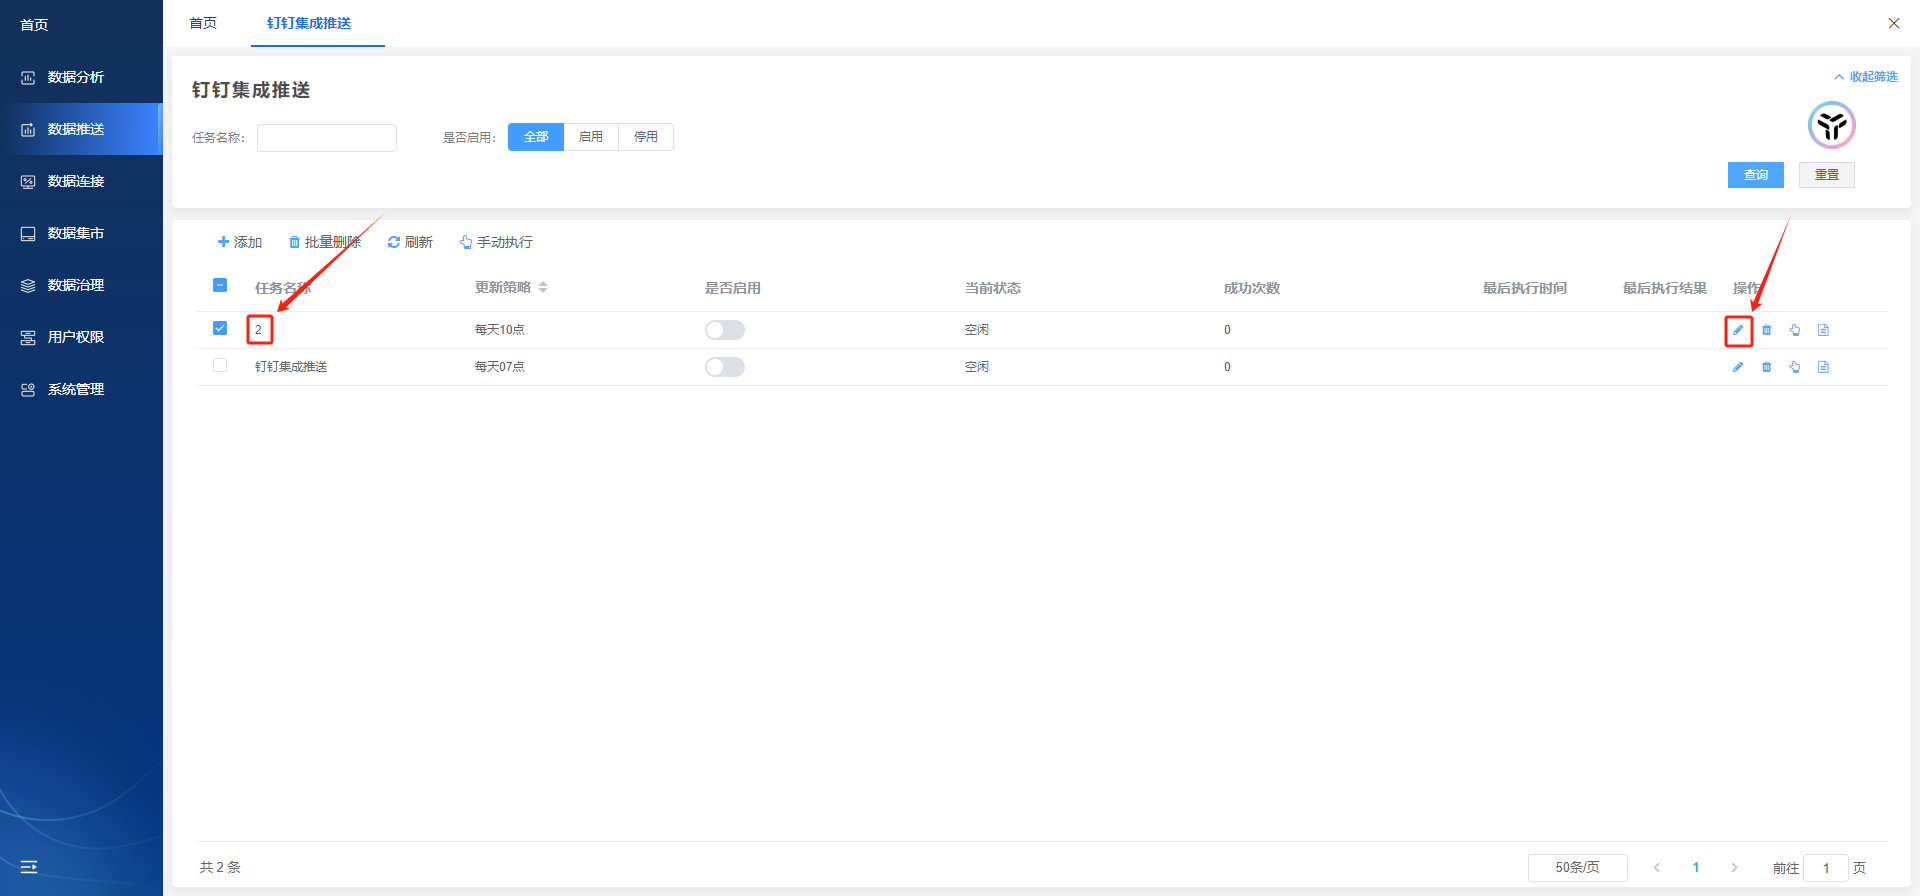Enable the switch for task 2
Screen dimensions: 1920x896
pos(725,330)
